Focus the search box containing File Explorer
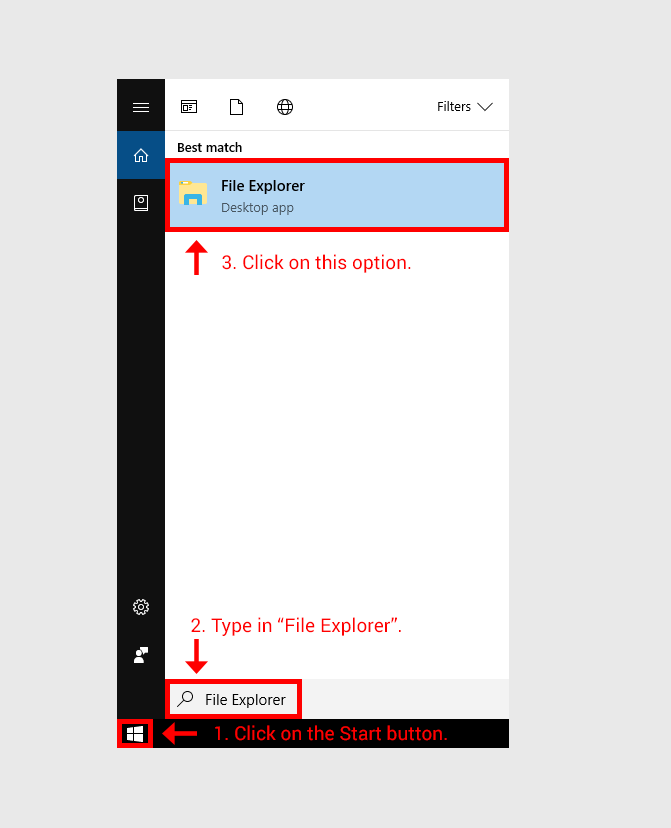This screenshot has width=671, height=828. point(245,700)
